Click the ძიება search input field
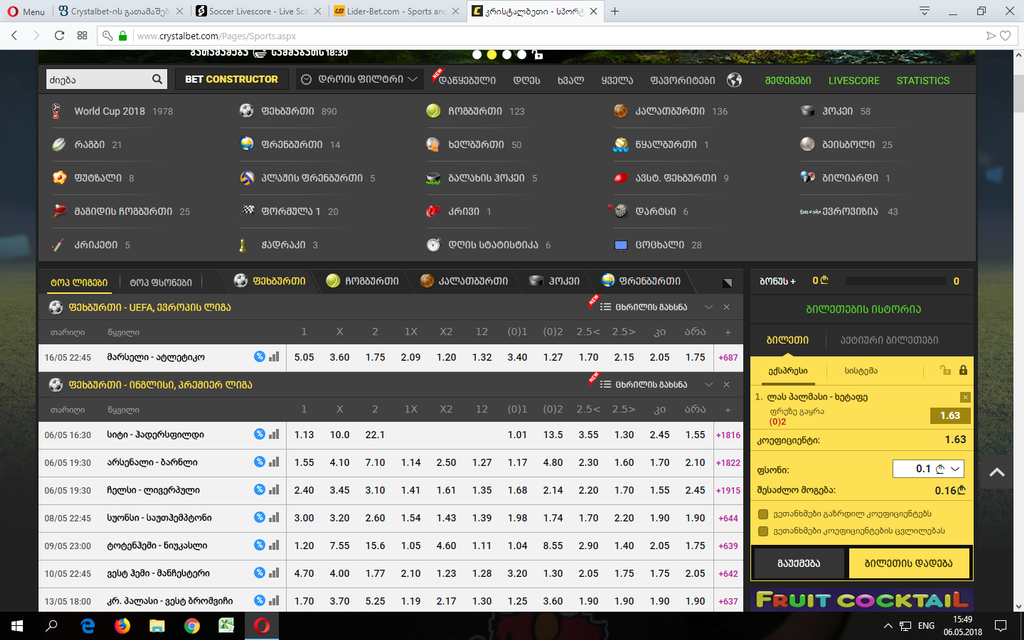This screenshot has height=640, width=1024. coord(98,79)
